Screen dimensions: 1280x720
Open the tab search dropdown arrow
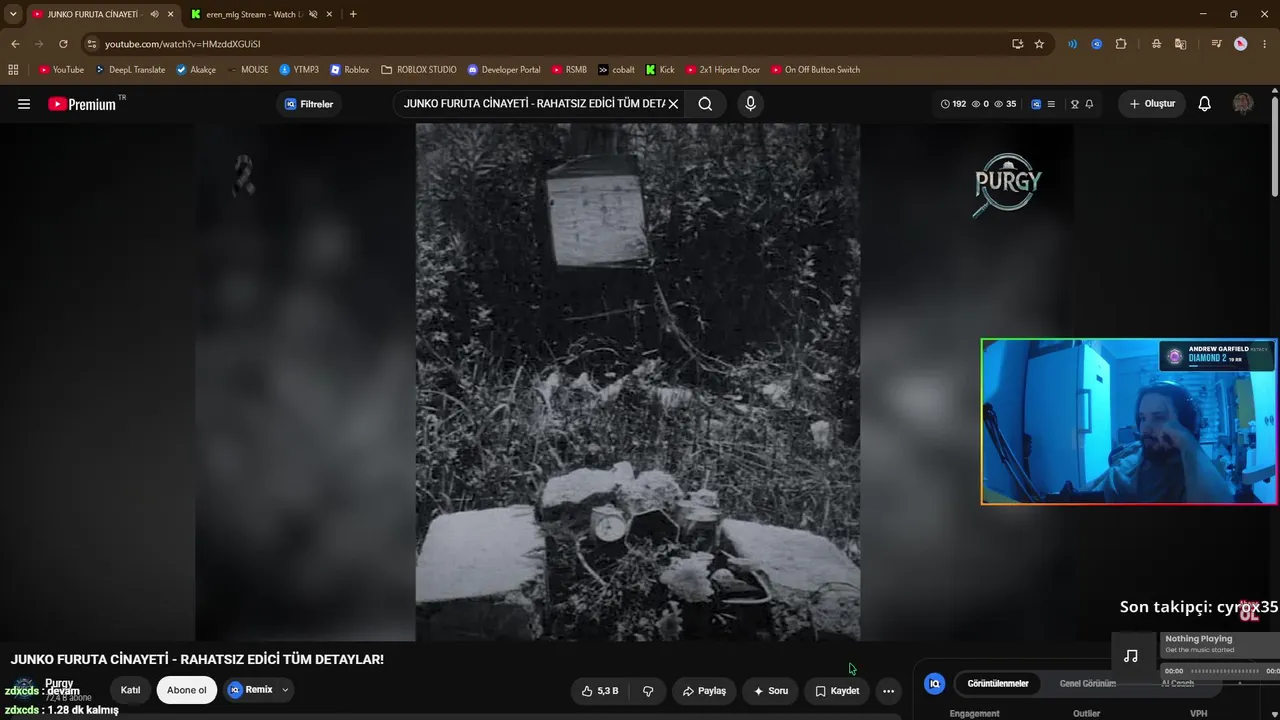tap(13, 14)
